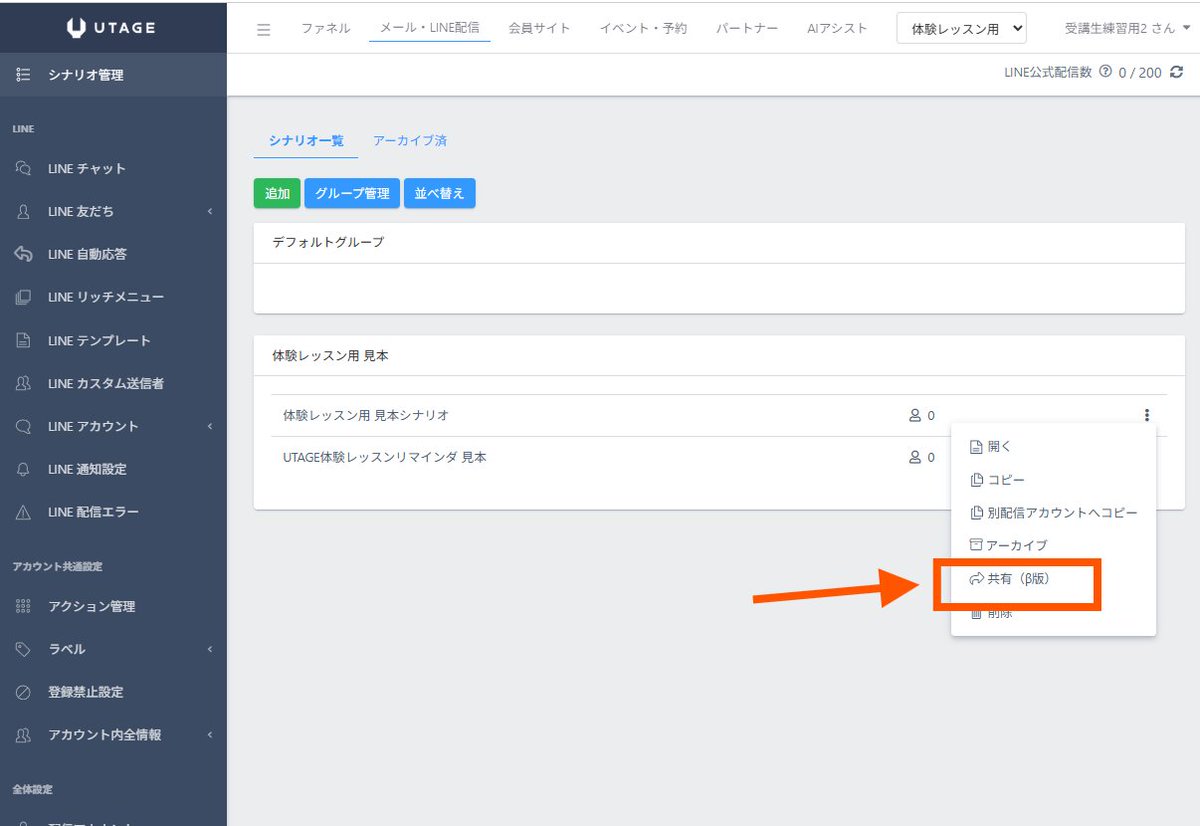
Task: Open the AIアシスト tab
Action: click(837, 28)
